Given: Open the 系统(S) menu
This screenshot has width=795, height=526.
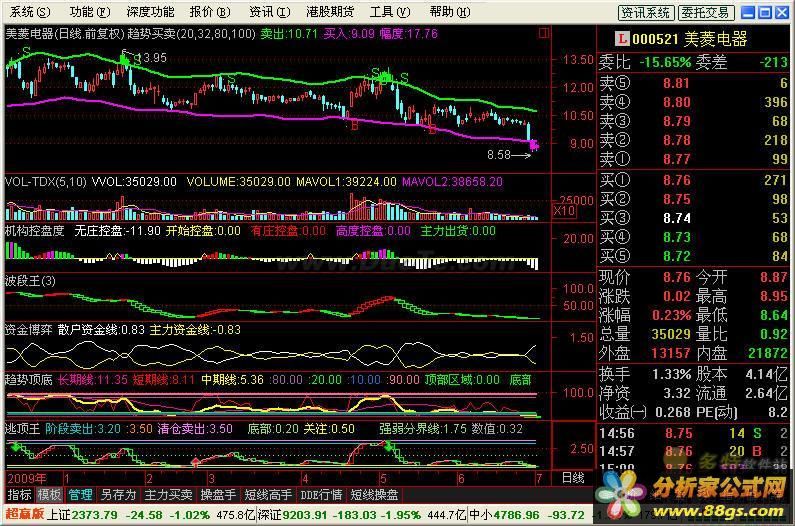Looking at the screenshot, I should pyautogui.click(x=30, y=12).
